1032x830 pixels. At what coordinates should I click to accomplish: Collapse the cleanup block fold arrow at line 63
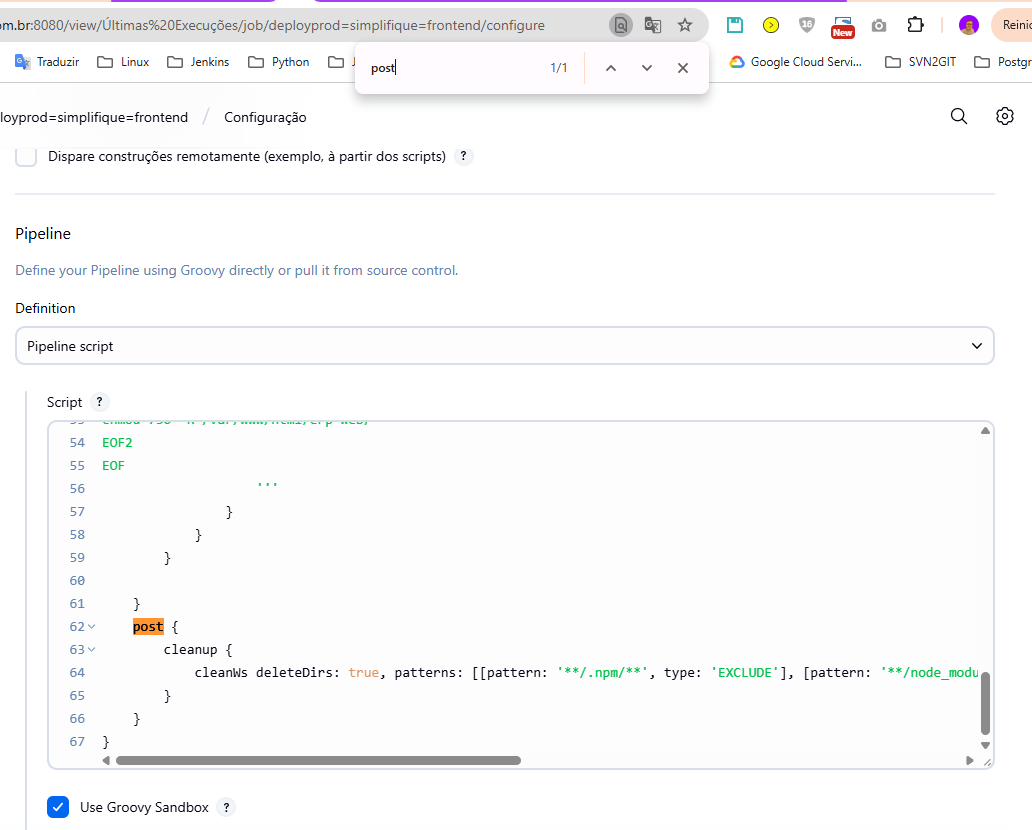(x=91, y=650)
